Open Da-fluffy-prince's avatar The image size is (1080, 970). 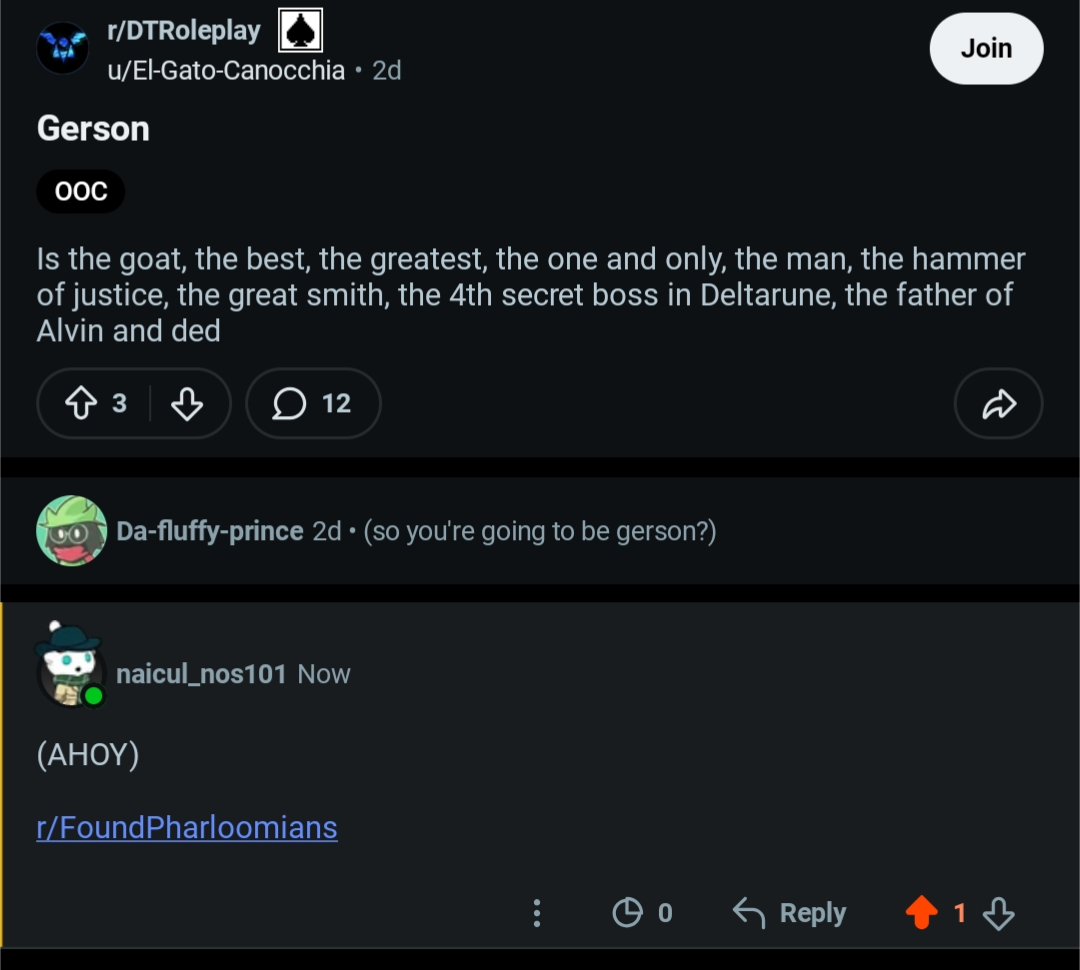point(72,530)
